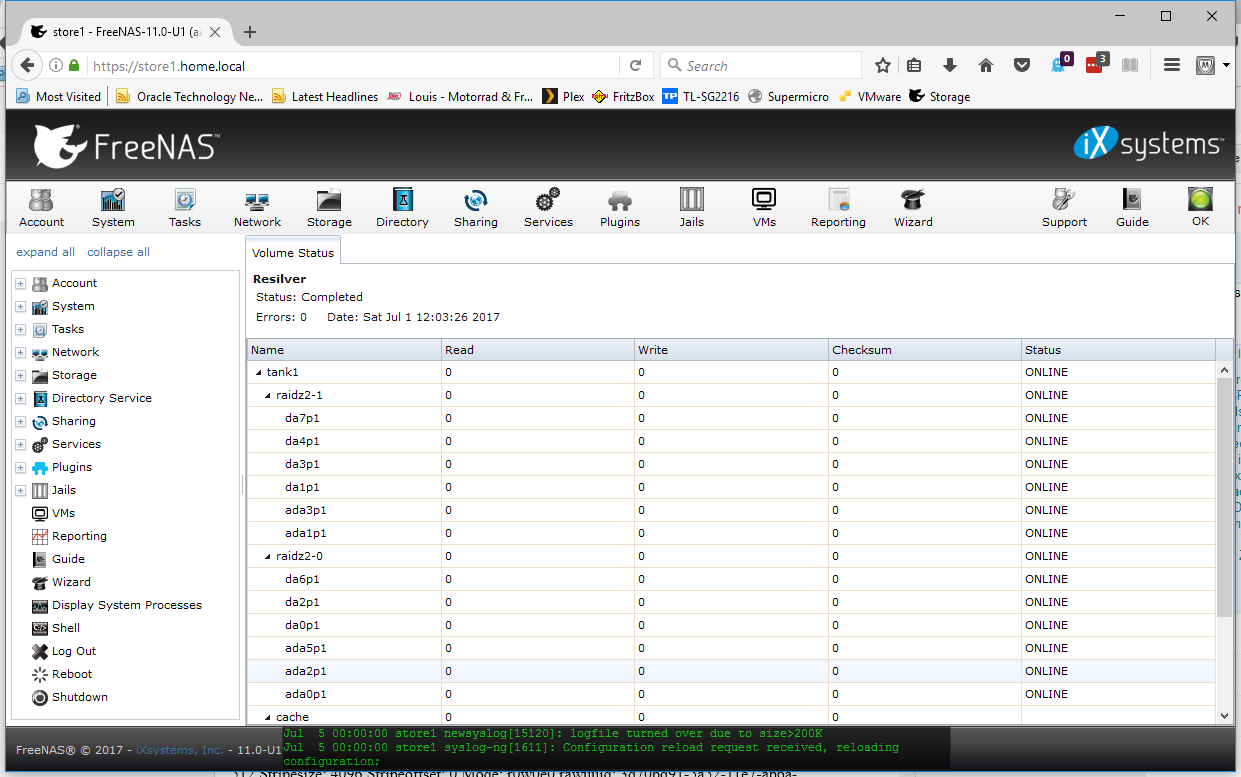Open the Firefox menu
This screenshot has height=777, width=1241.
click(1171, 63)
